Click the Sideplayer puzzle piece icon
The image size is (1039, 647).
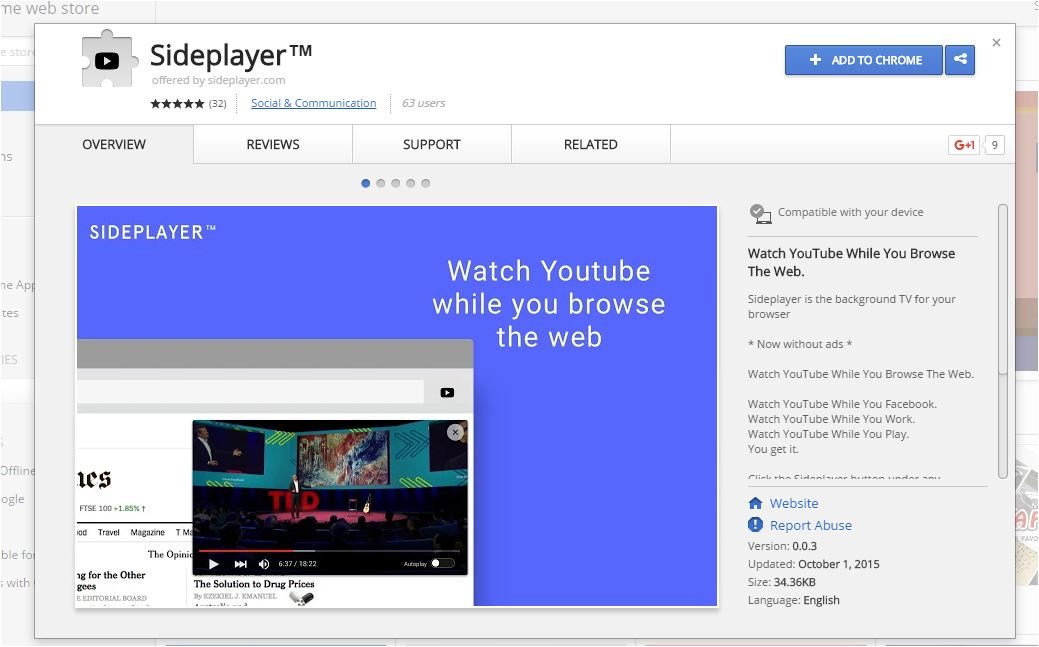[109, 60]
